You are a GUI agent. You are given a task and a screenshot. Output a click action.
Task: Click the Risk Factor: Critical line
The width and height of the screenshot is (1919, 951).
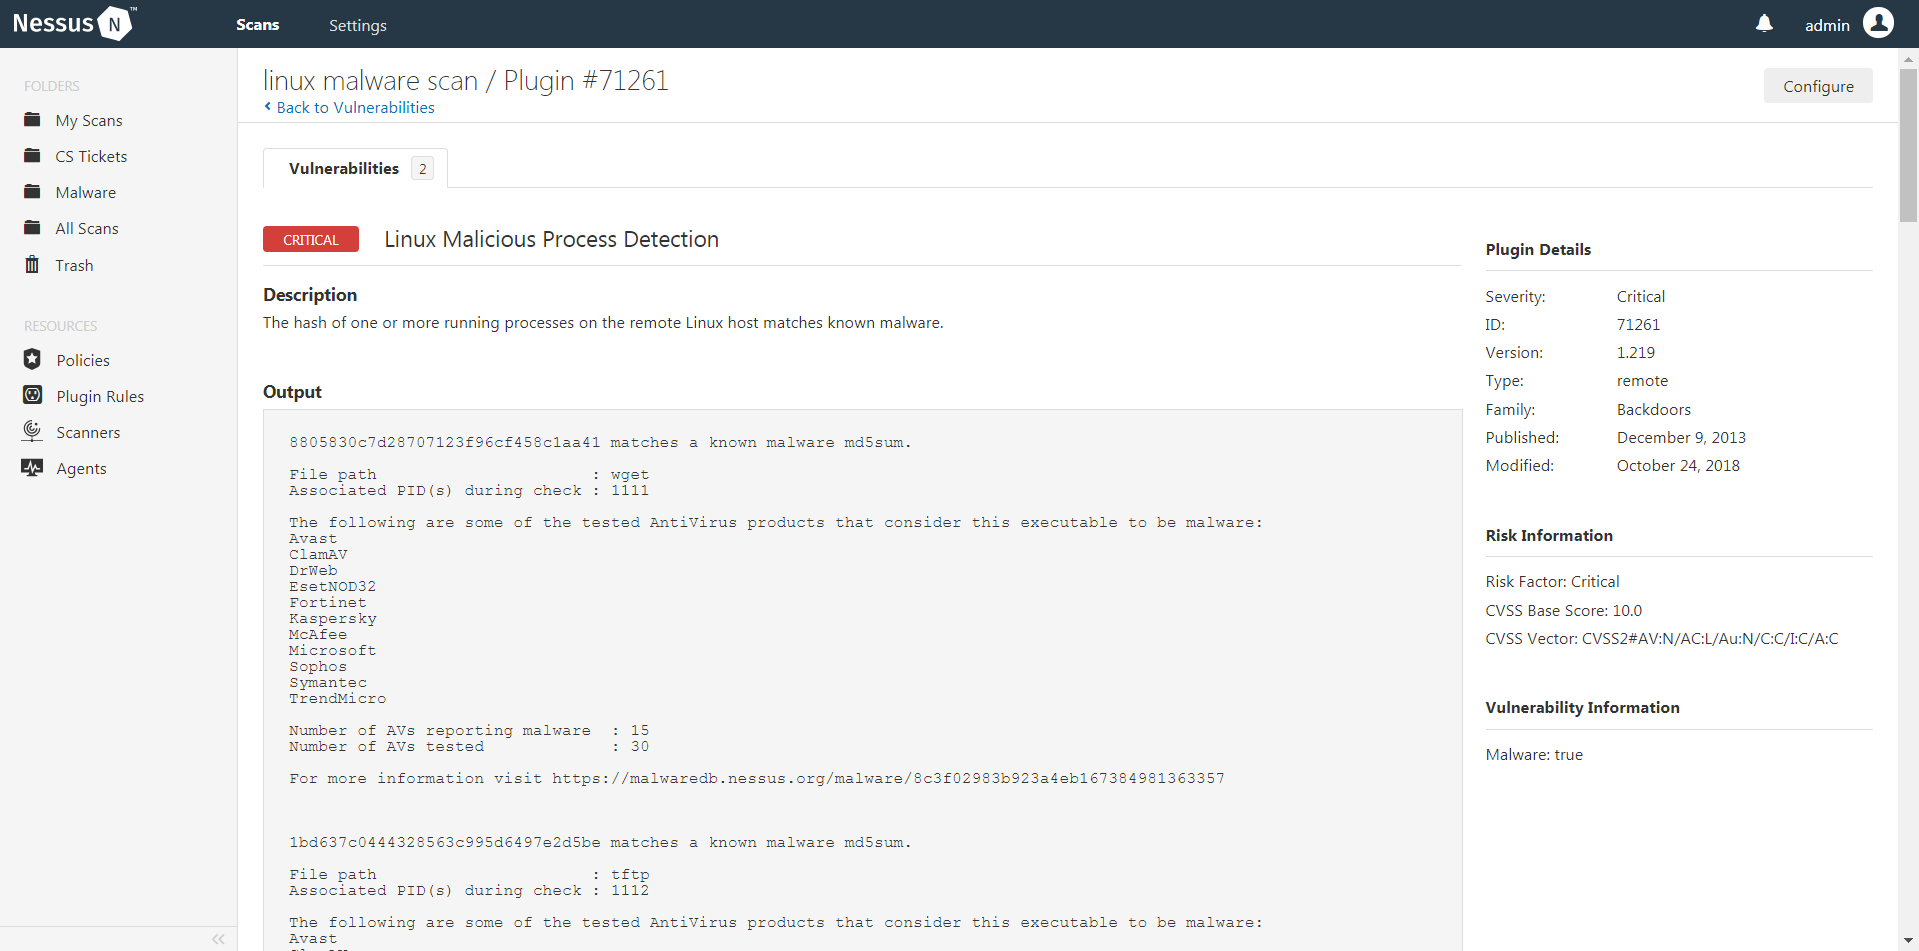tap(1552, 581)
